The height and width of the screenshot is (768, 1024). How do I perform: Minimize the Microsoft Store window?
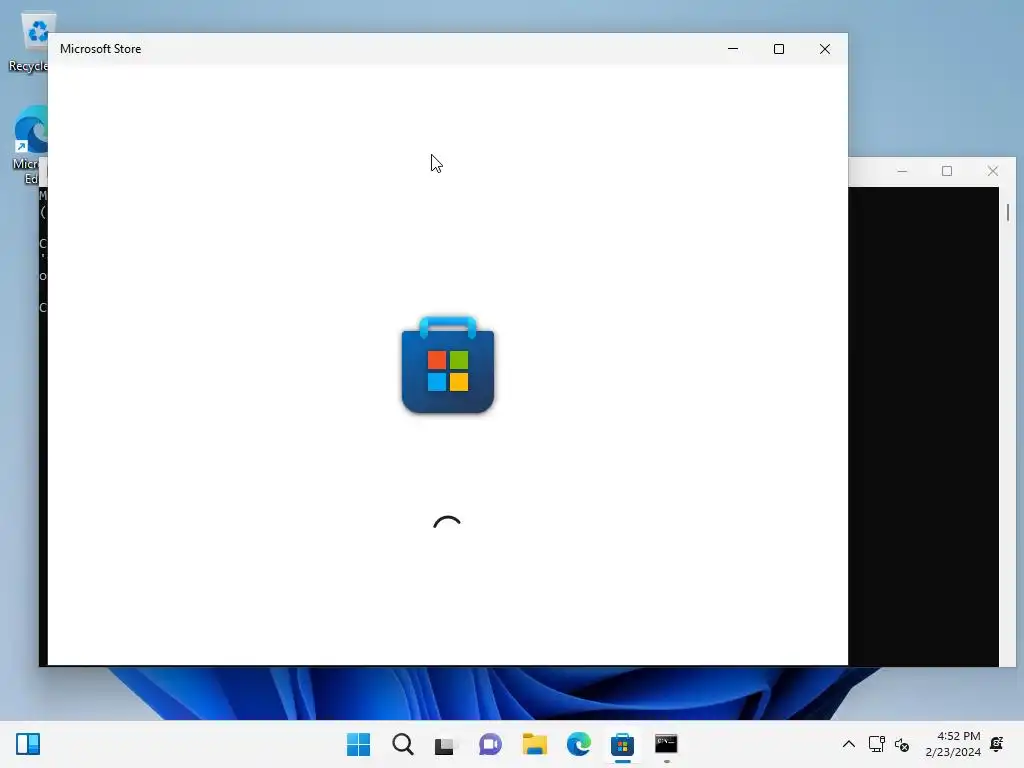point(733,49)
